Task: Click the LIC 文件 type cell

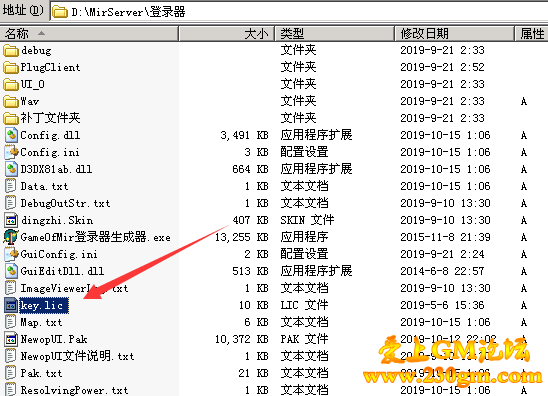Action: pyautogui.click(x=304, y=305)
